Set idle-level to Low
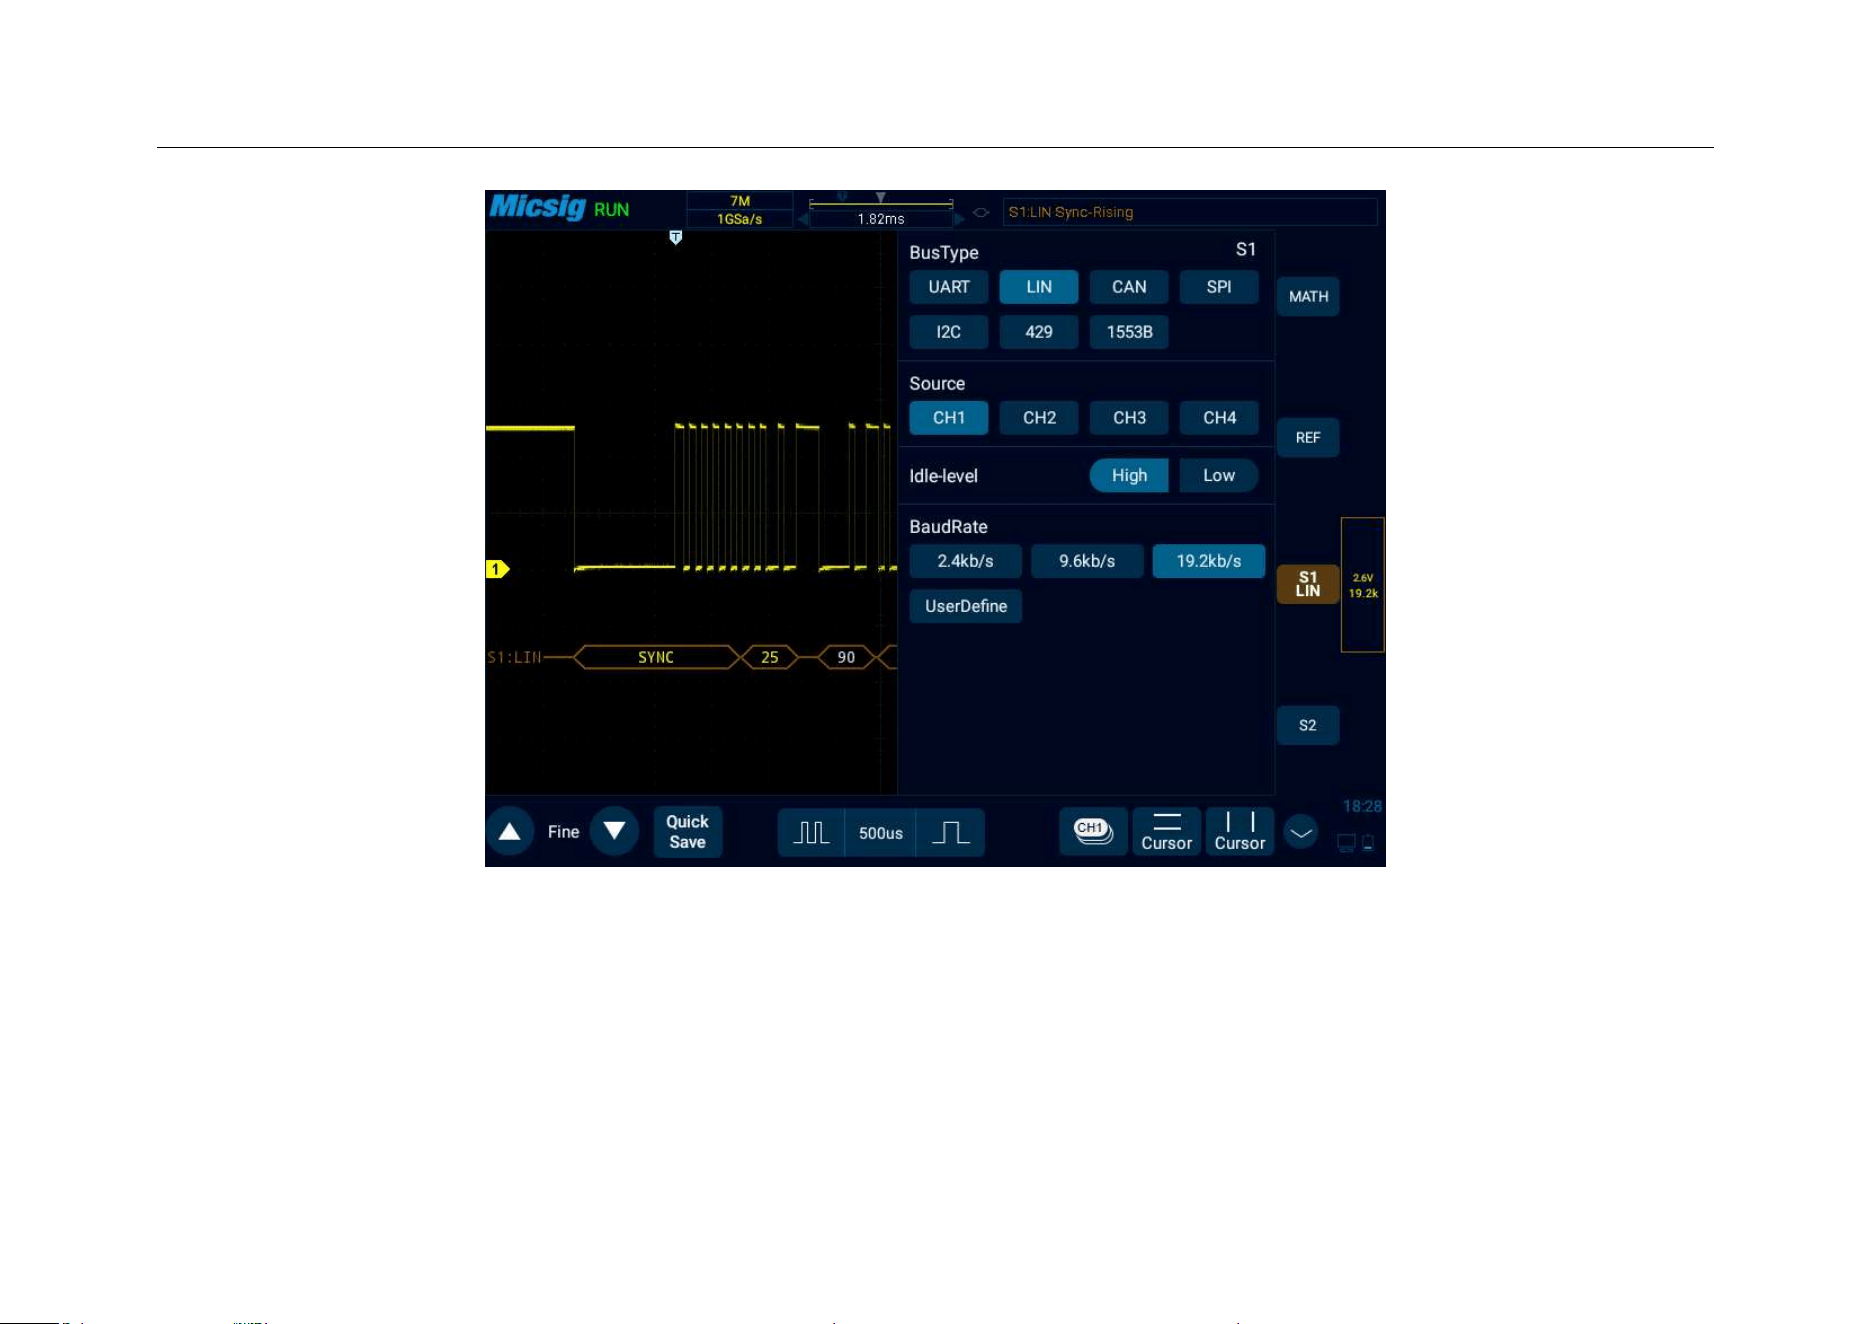Viewport: 1872px width, 1324px height. (x=1219, y=476)
